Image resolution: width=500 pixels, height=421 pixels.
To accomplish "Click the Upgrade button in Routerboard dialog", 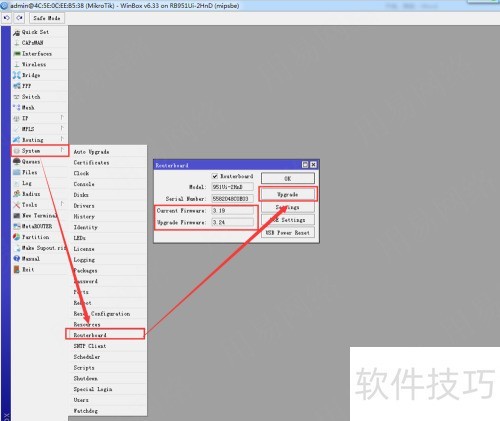I will click(288, 194).
